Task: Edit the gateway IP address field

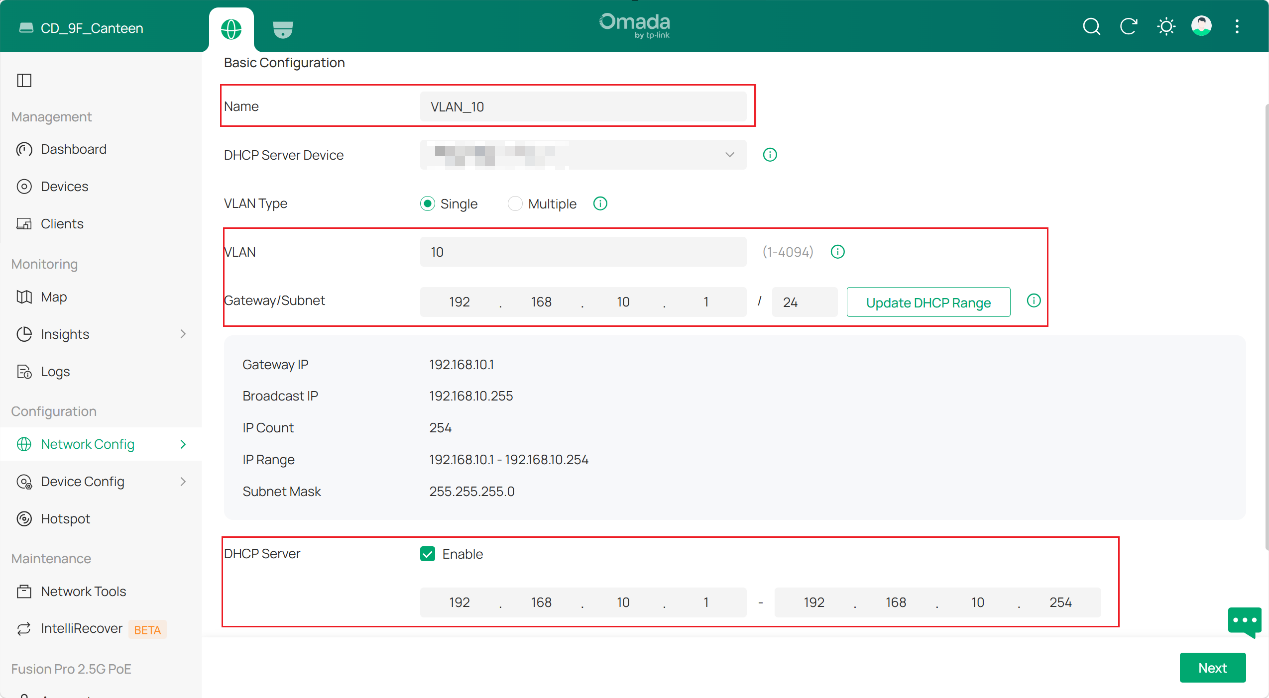Action: click(583, 302)
